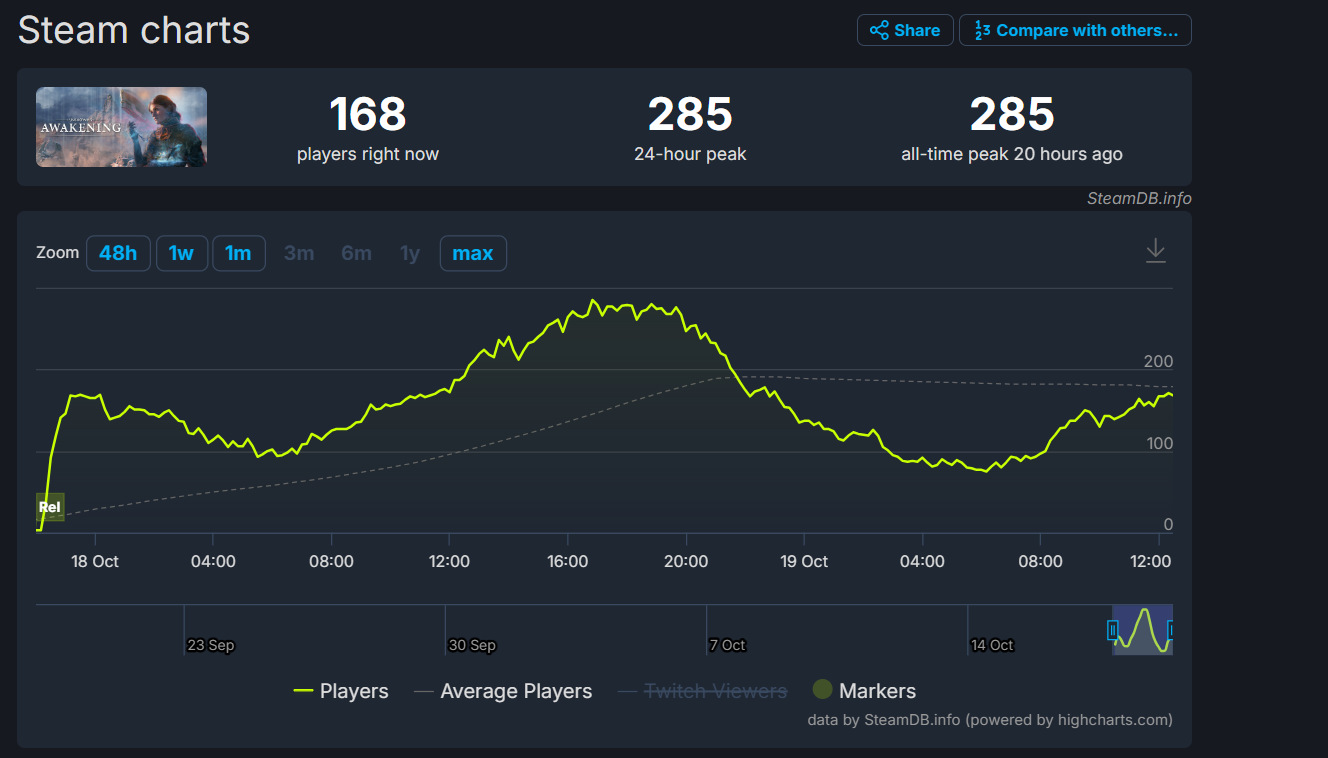Toggle the Average Players legend series
This screenshot has width=1328, height=758.
[503, 691]
